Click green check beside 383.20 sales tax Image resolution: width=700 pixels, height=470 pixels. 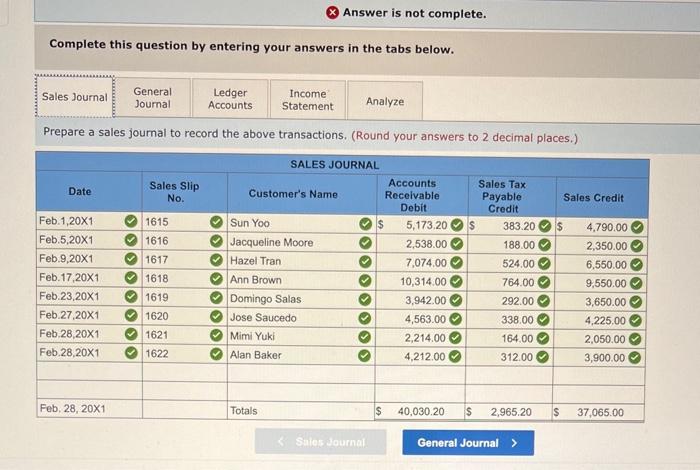[x=545, y=226]
